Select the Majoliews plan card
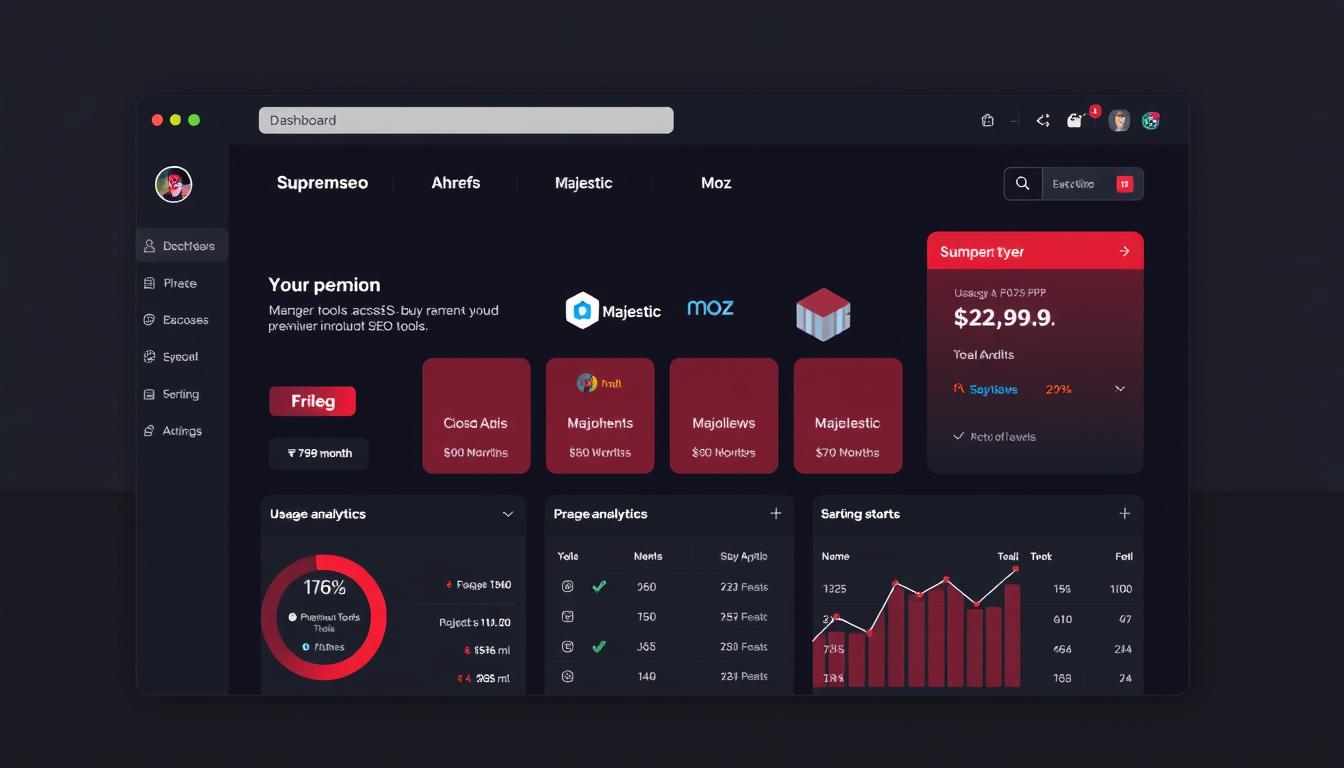 tap(724, 416)
